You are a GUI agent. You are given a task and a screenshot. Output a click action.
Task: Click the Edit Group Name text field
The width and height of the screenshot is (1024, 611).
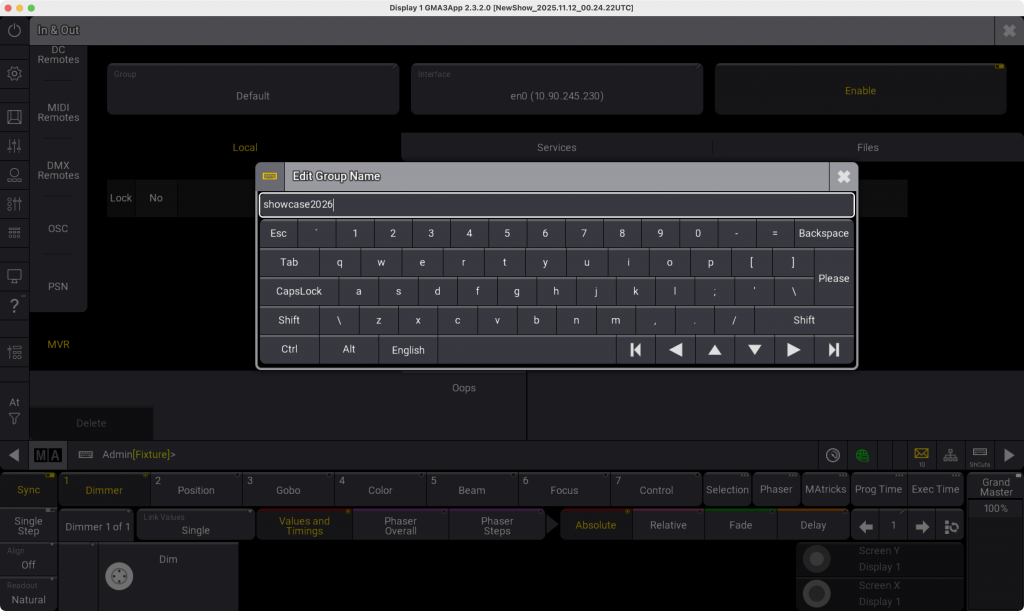tap(556, 205)
